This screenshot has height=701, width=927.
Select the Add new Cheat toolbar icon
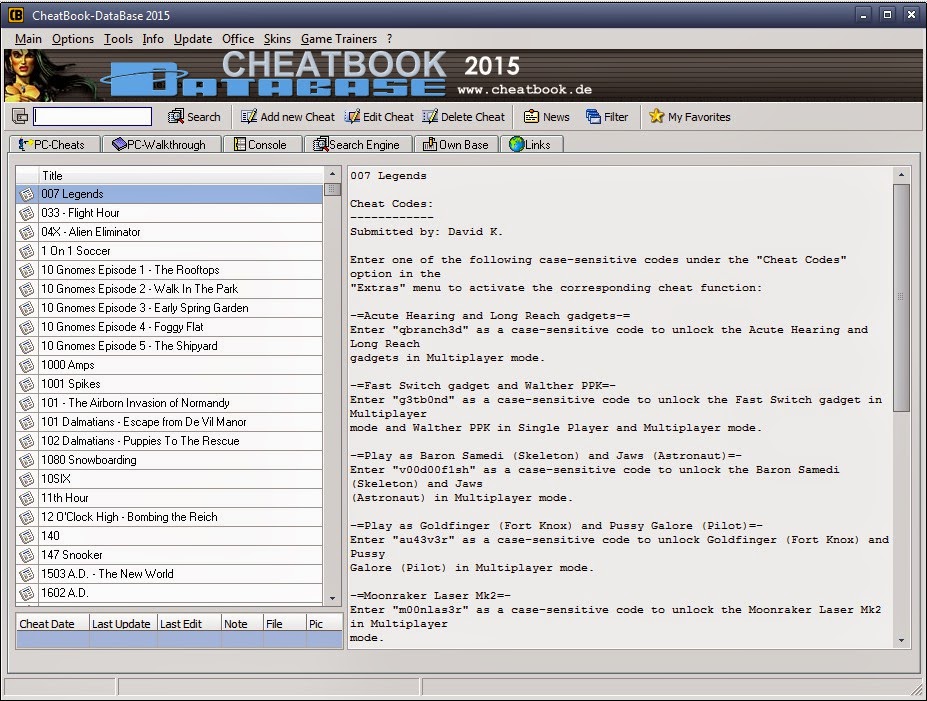(287, 116)
